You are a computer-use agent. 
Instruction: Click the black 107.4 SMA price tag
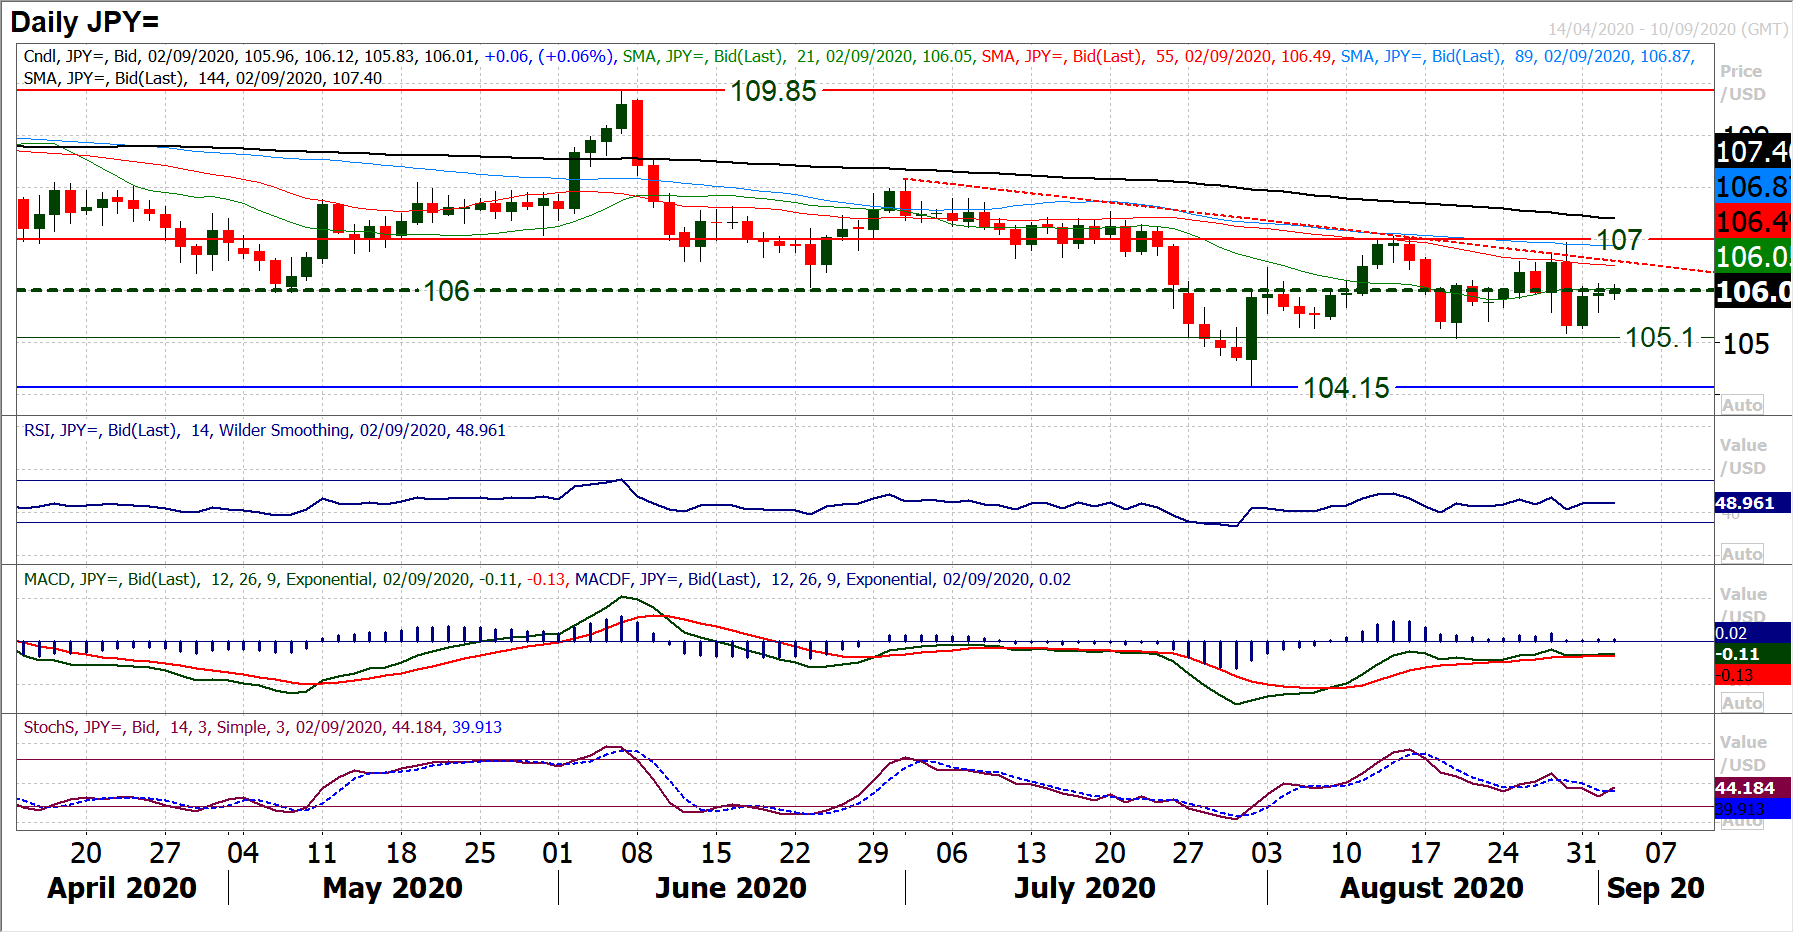pyautogui.click(x=1752, y=152)
